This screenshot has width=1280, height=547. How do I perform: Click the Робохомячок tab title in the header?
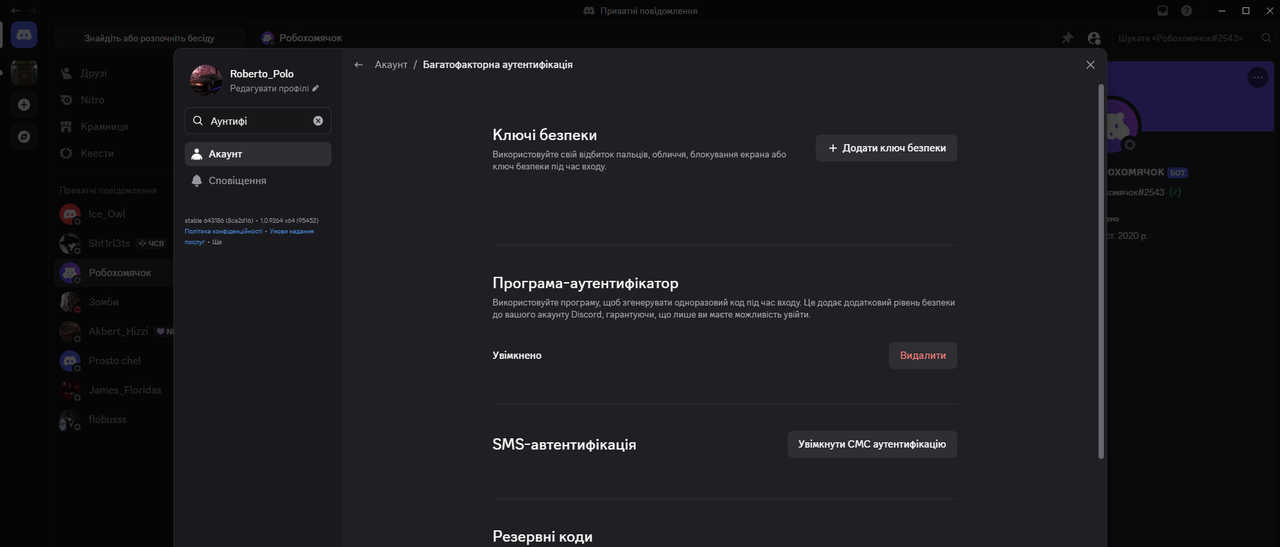[x=310, y=38]
